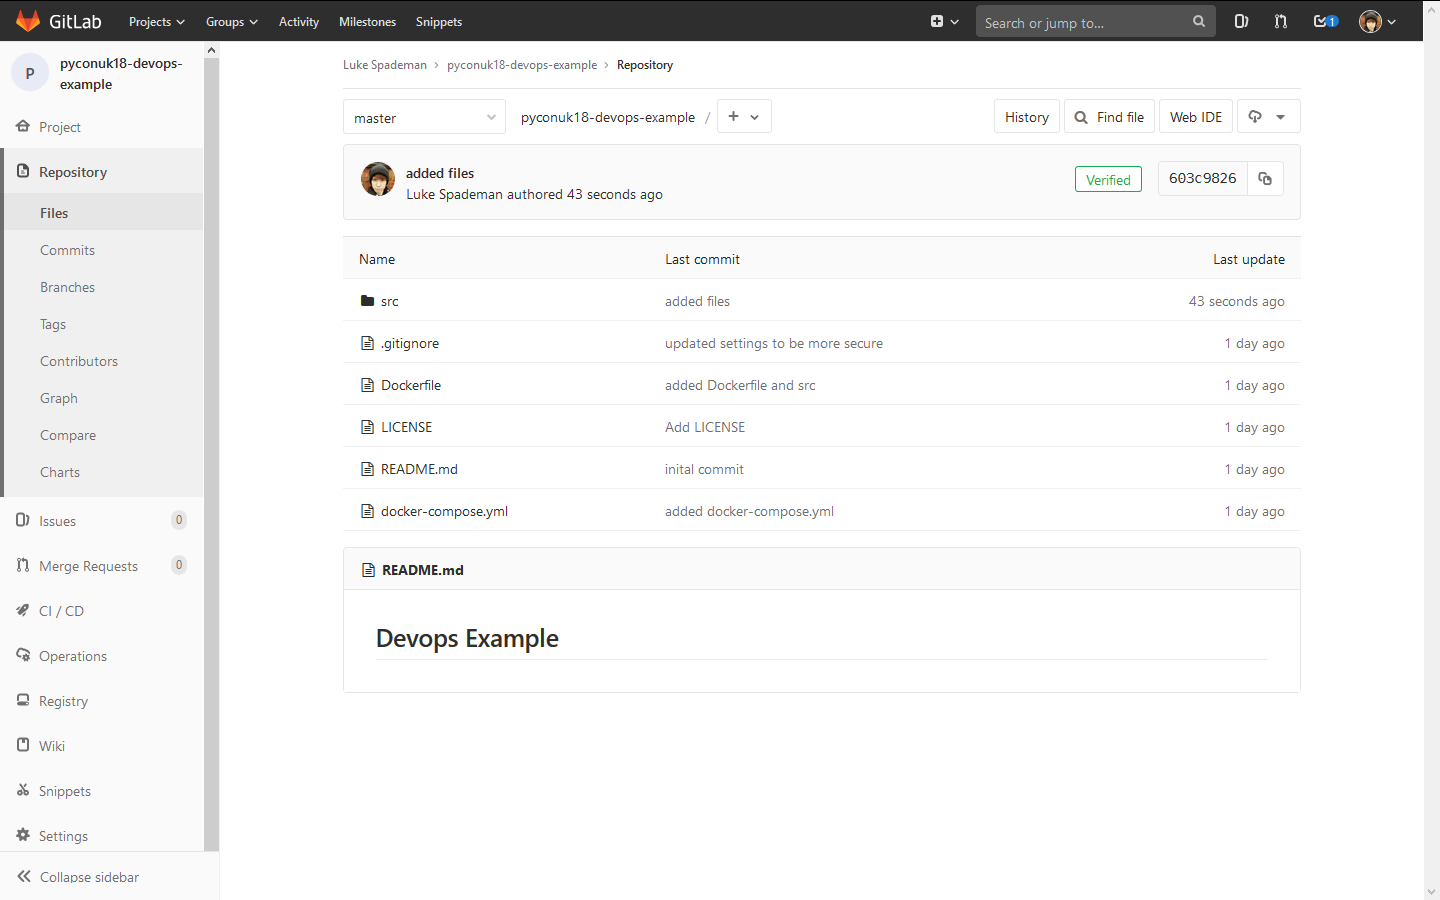Click the Verified badge
This screenshot has height=900, width=1440.
(1108, 179)
